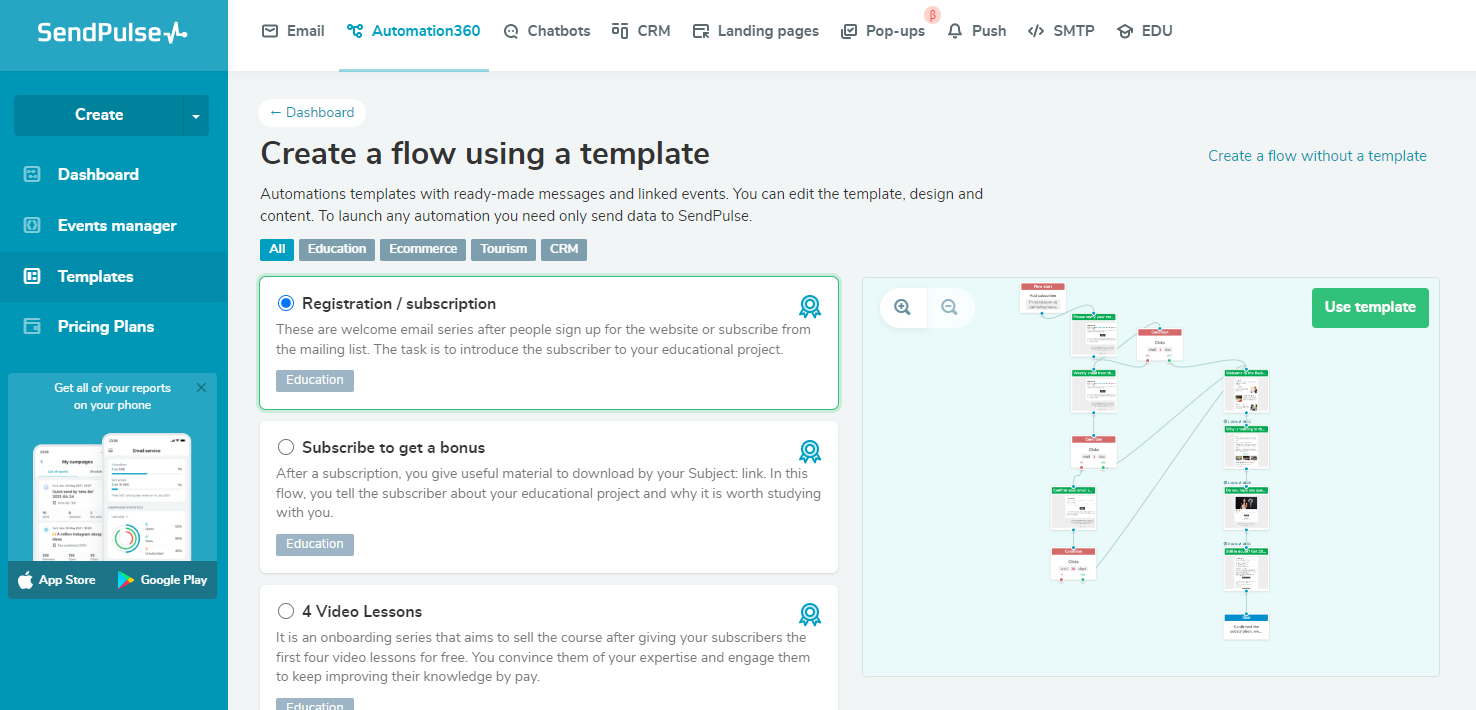Image resolution: width=1476 pixels, height=710 pixels.
Task: Click award badge on 4 Video Lessons card
Action: 809,614
